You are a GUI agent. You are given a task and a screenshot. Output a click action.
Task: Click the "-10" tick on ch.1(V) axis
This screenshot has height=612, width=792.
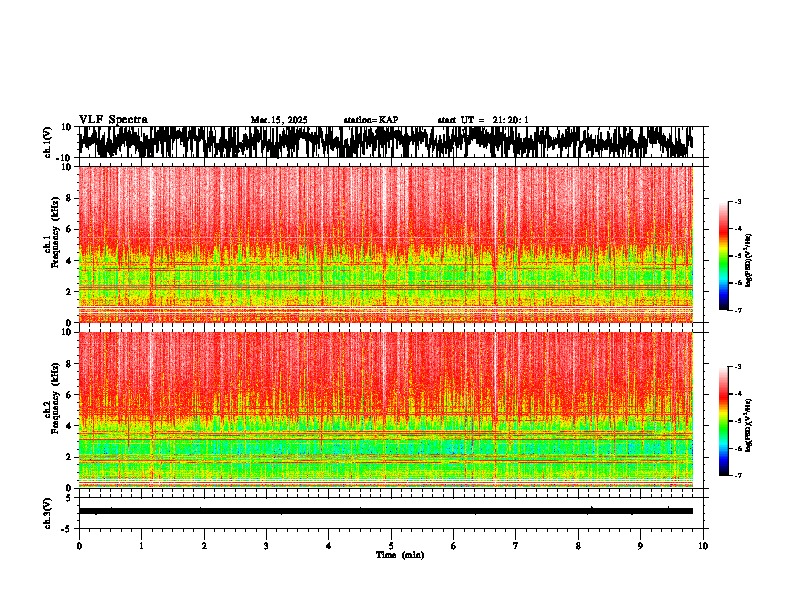click(65, 158)
